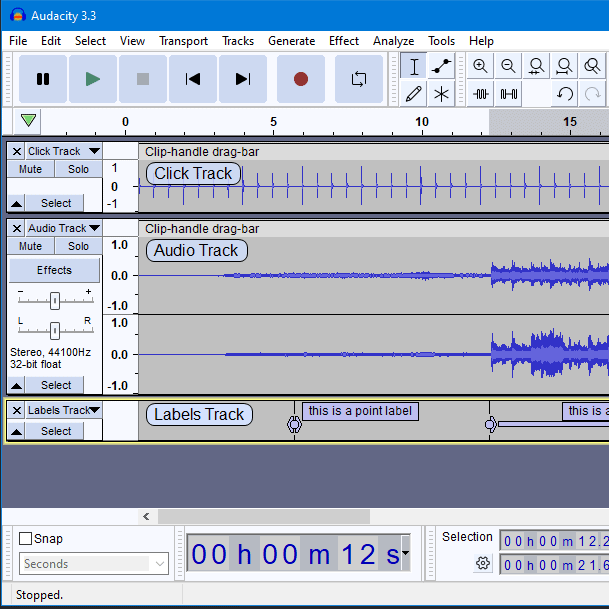This screenshot has height=609, width=609.
Task: Open Effects for the Audio Track
Action: pos(54,270)
